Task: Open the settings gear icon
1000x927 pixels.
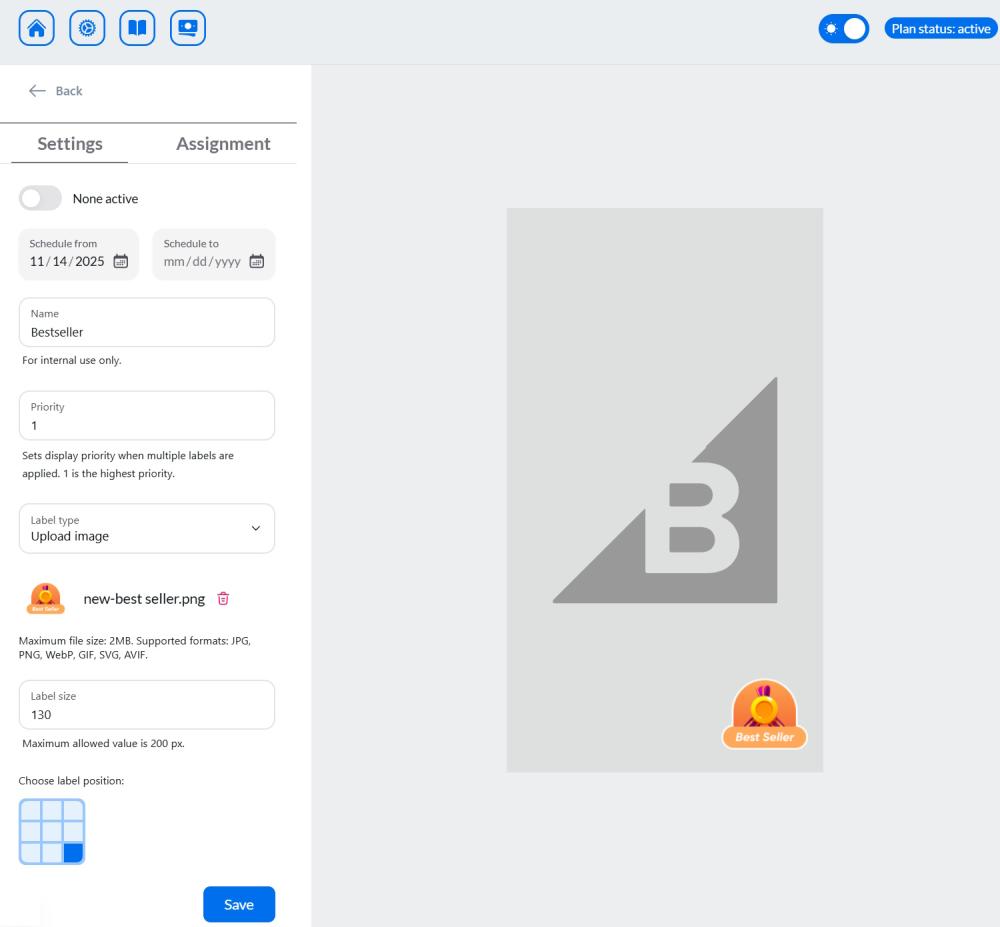Action: [87, 29]
